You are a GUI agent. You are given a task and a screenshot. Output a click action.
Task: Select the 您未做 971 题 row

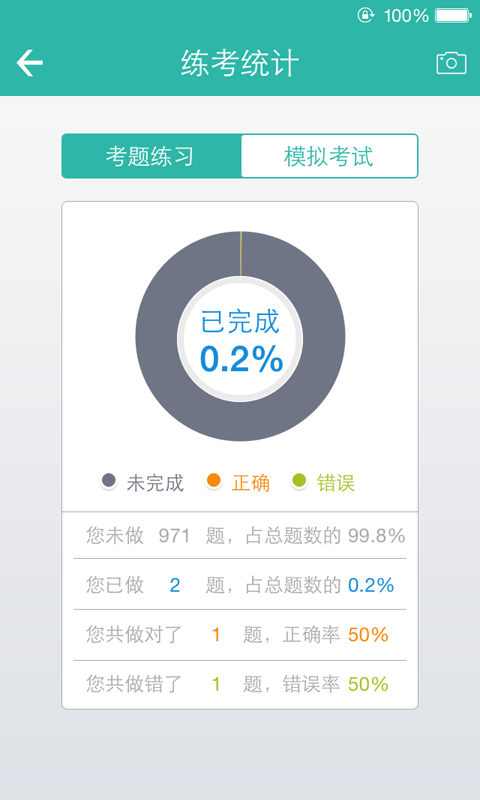coord(240,535)
